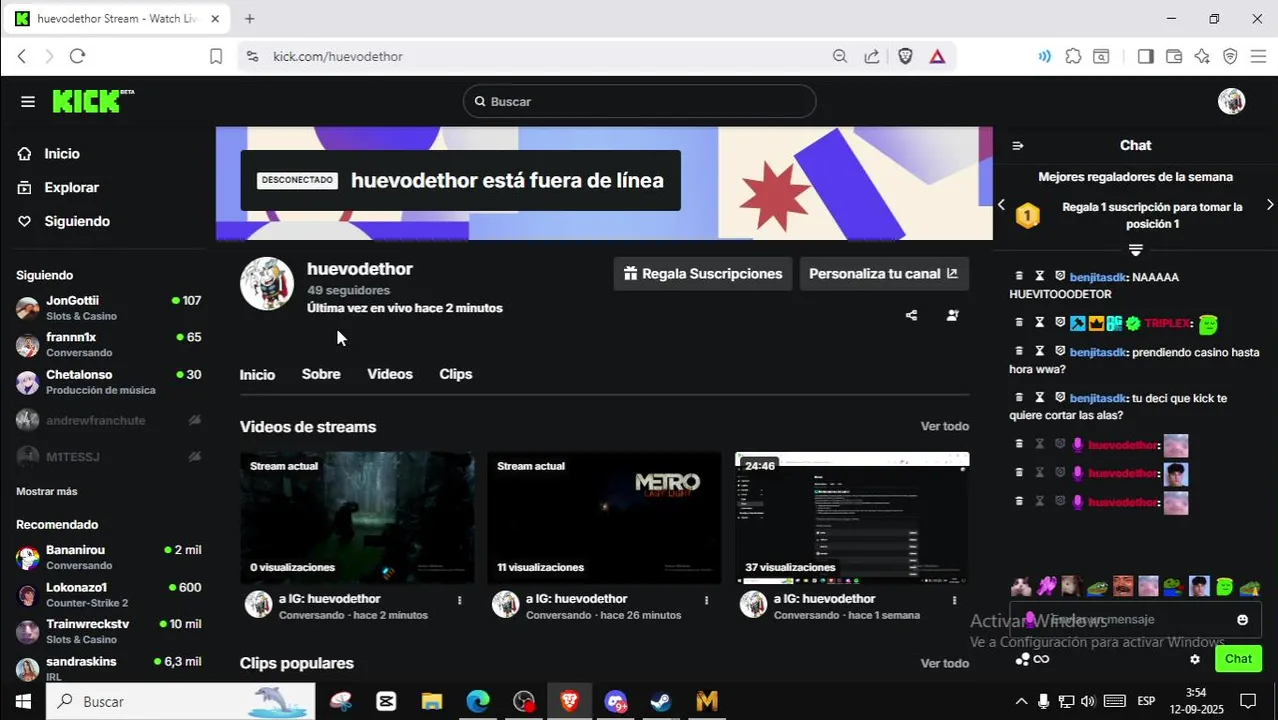The image size is (1278, 720).
Task: Switch to the Sobre tab
Action: click(321, 374)
